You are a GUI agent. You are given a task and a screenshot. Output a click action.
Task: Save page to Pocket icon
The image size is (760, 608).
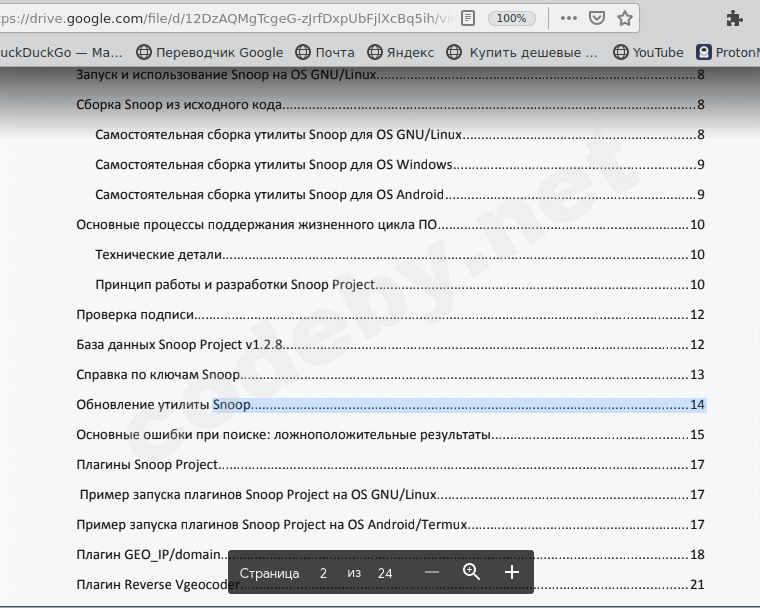click(x=597, y=18)
